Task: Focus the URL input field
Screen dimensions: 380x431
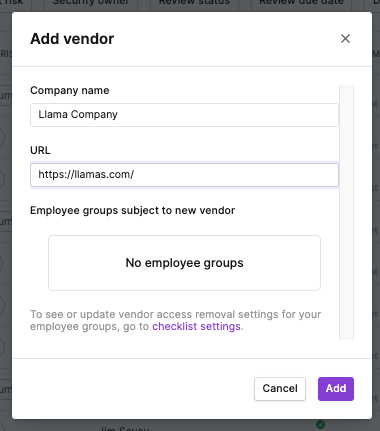Action: click(x=184, y=175)
